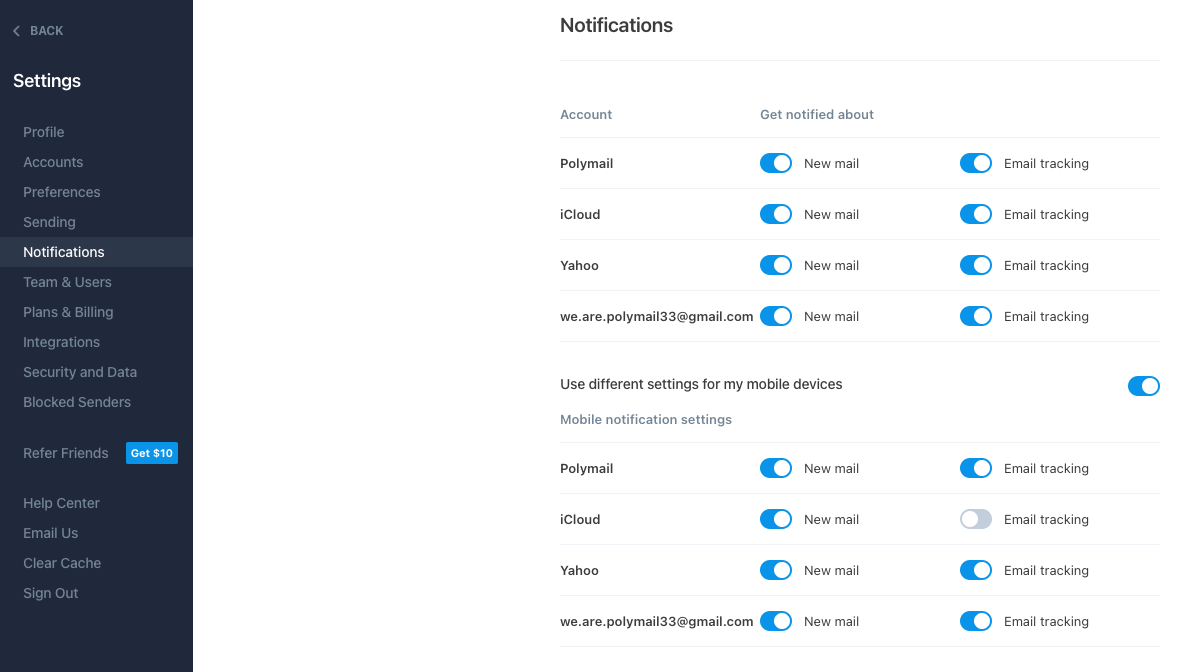Open the Profile settings section
Image resolution: width=1191 pixels, height=672 pixels.
[x=44, y=132]
